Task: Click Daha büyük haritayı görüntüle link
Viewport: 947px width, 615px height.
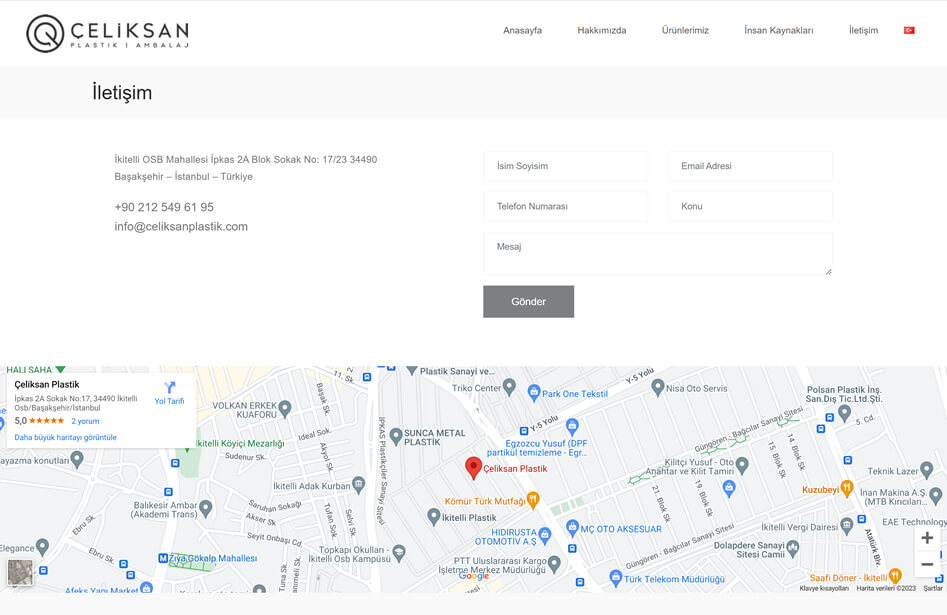Action: (65, 437)
